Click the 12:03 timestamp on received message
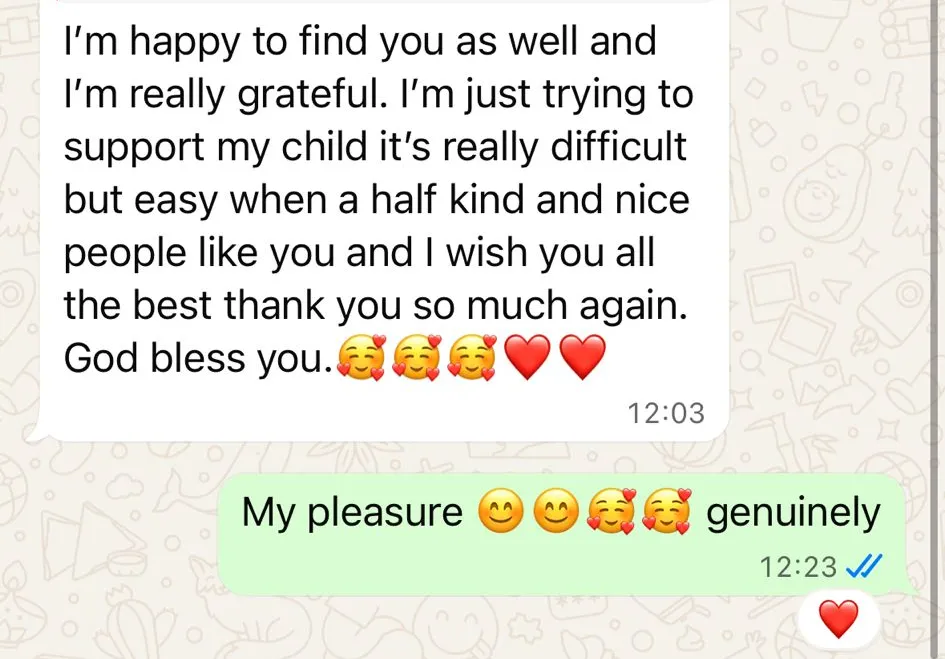 (665, 414)
